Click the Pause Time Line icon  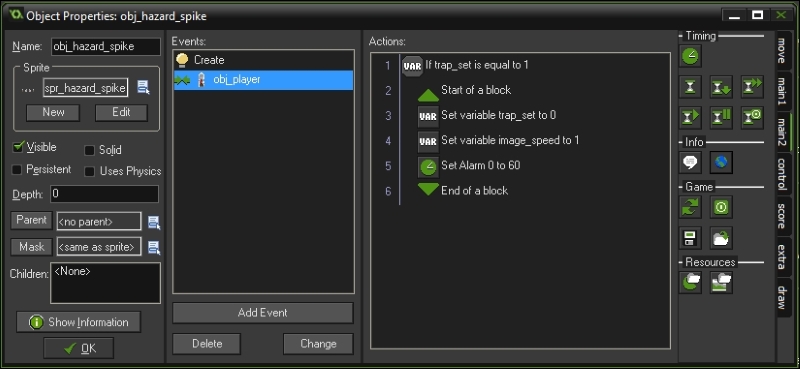click(721, 118)
